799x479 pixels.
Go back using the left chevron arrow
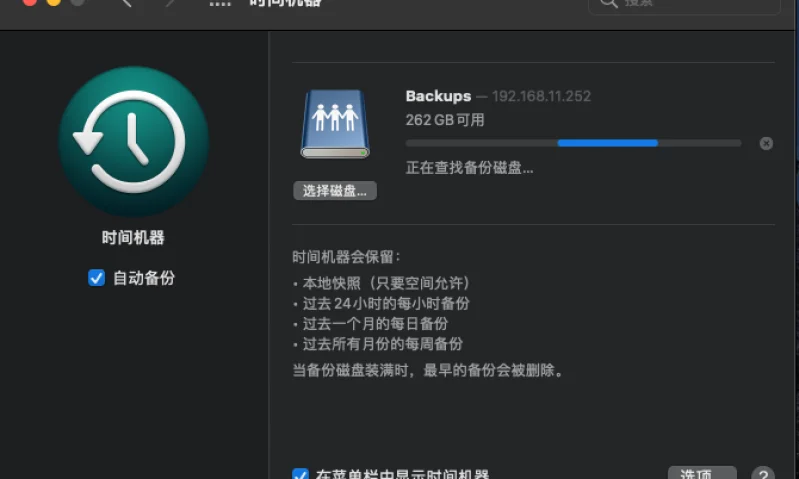point(126,3)
